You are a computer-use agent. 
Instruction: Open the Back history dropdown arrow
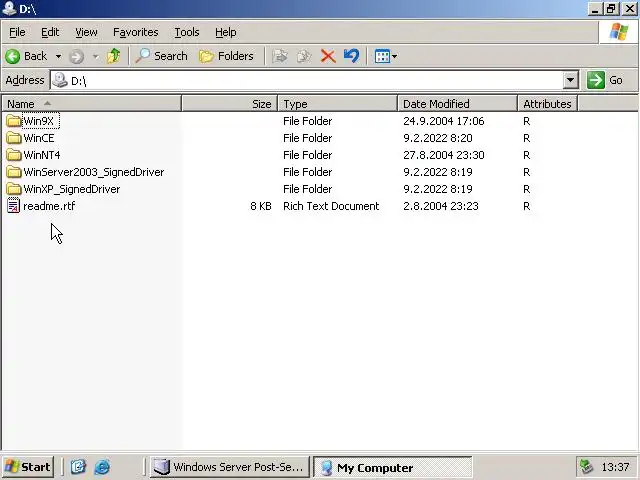(58, 56)
